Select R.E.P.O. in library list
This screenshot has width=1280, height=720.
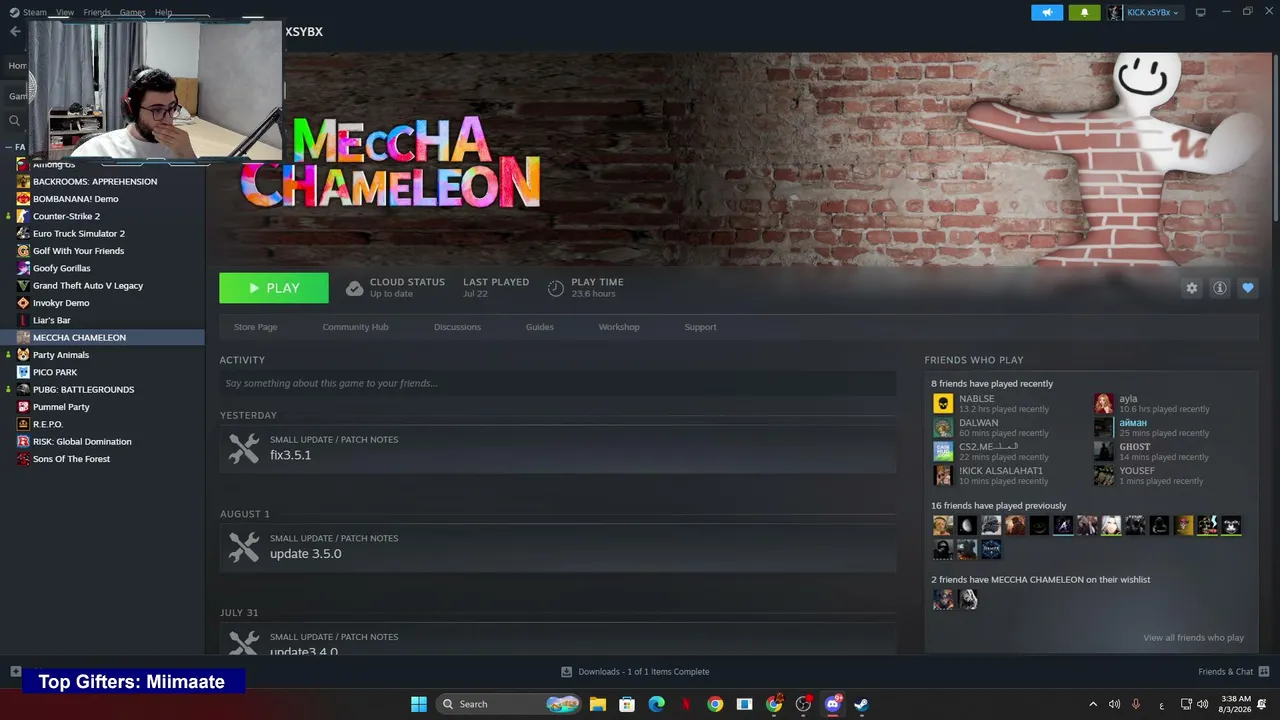tap(48, 424)
